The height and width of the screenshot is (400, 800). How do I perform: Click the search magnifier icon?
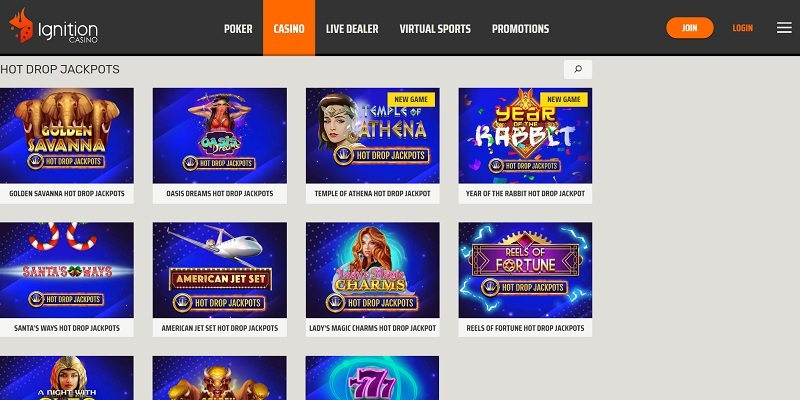[x=578, y=69]
